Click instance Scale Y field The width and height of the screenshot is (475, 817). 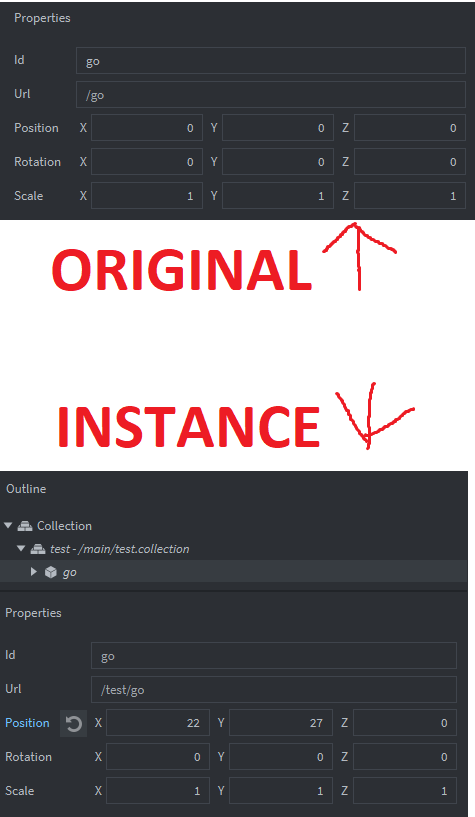click(281, 790)
